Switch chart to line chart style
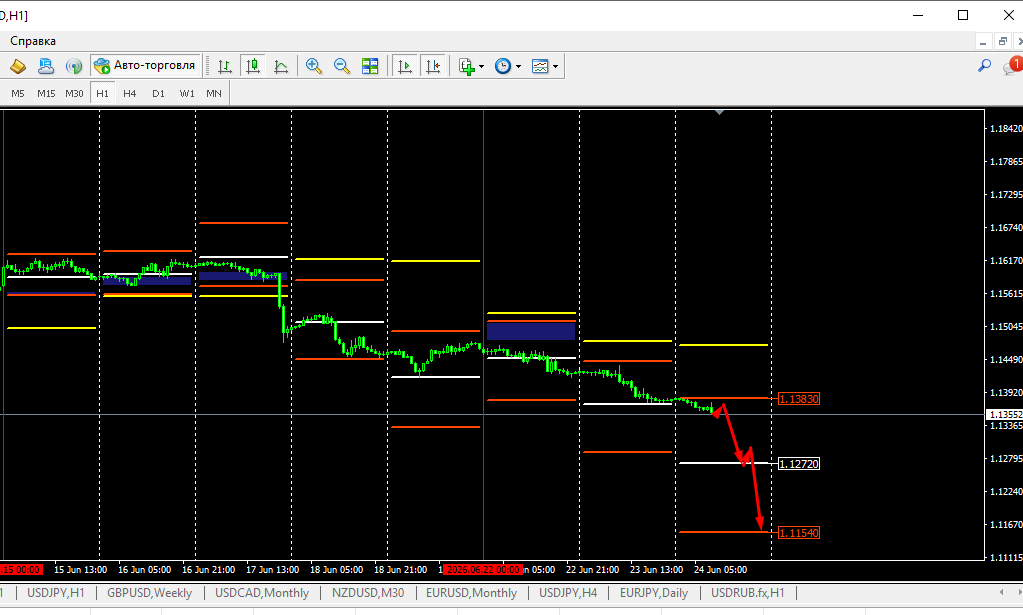This screenshot has width=1023, height=615. (x=281, y=66)
